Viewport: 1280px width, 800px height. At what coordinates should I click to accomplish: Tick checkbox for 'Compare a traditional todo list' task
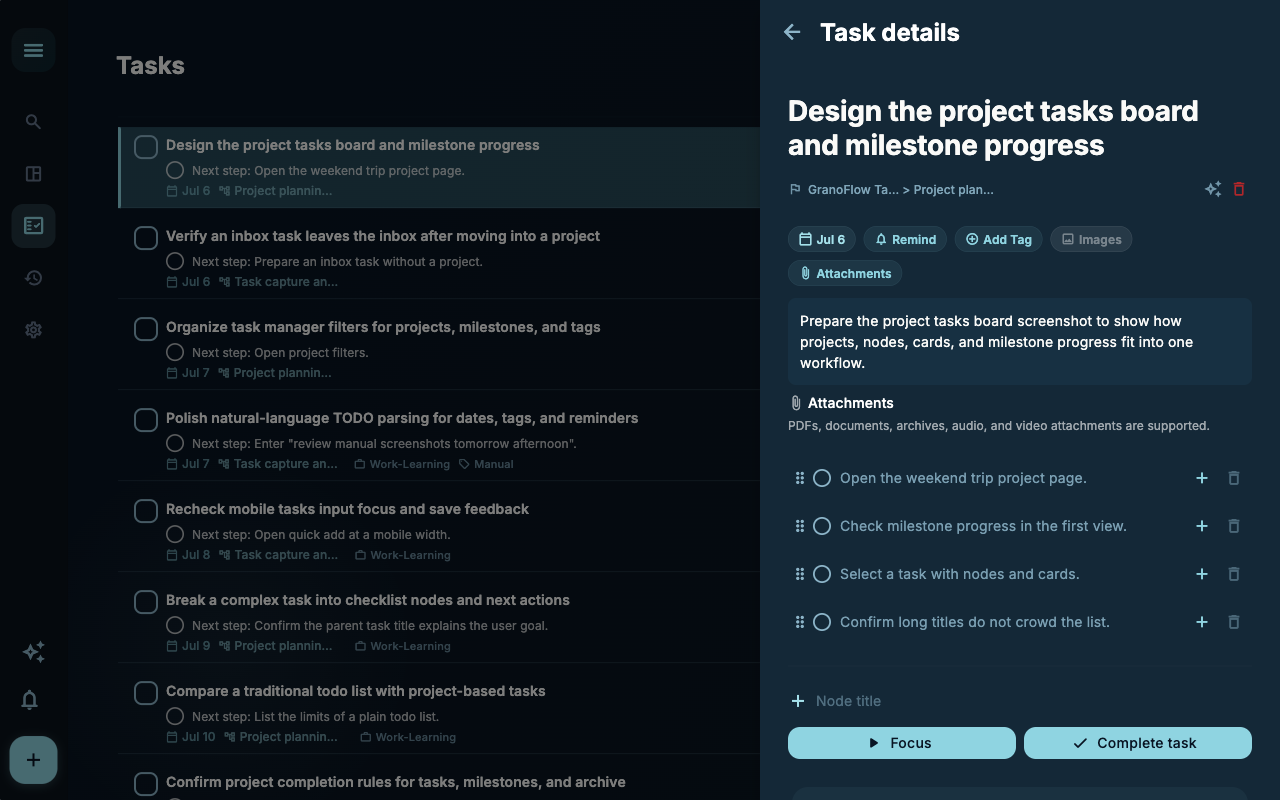pos(146,693)
